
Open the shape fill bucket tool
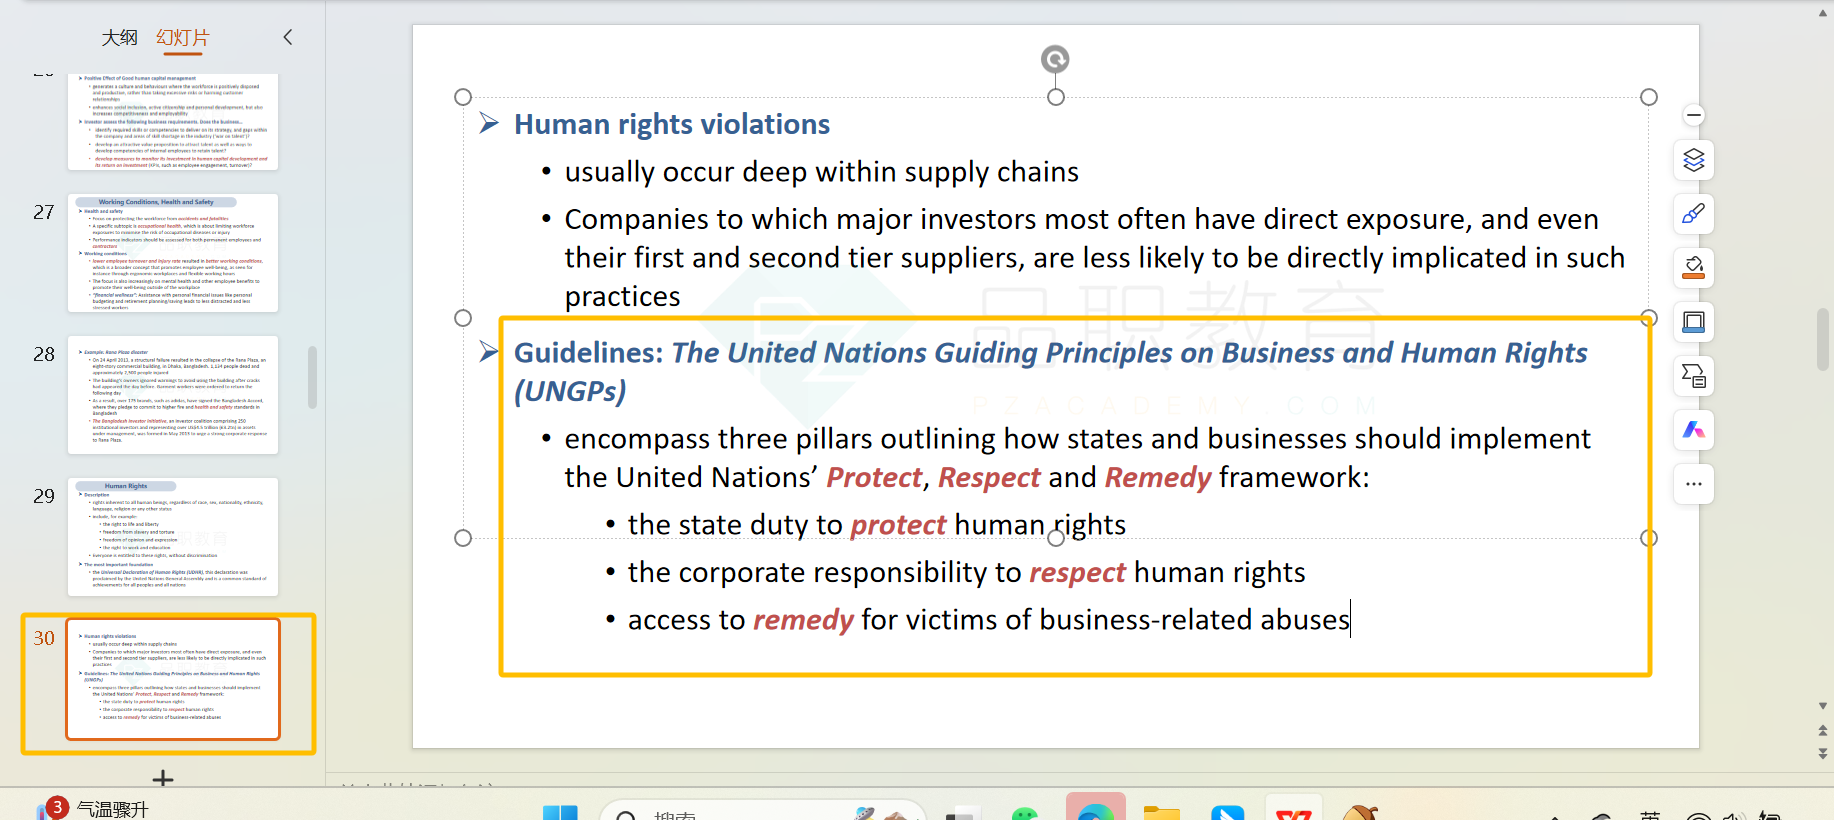(1693, 268)
